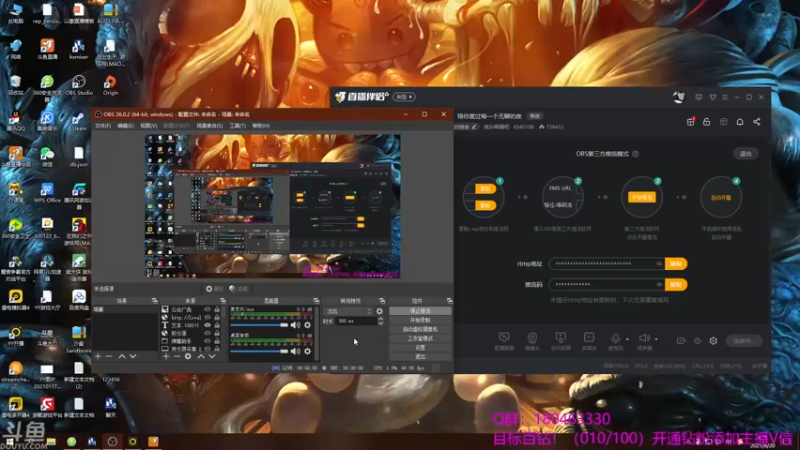
Task: Open the gift box icon with red badge
Action: click(x=690, y=122)
